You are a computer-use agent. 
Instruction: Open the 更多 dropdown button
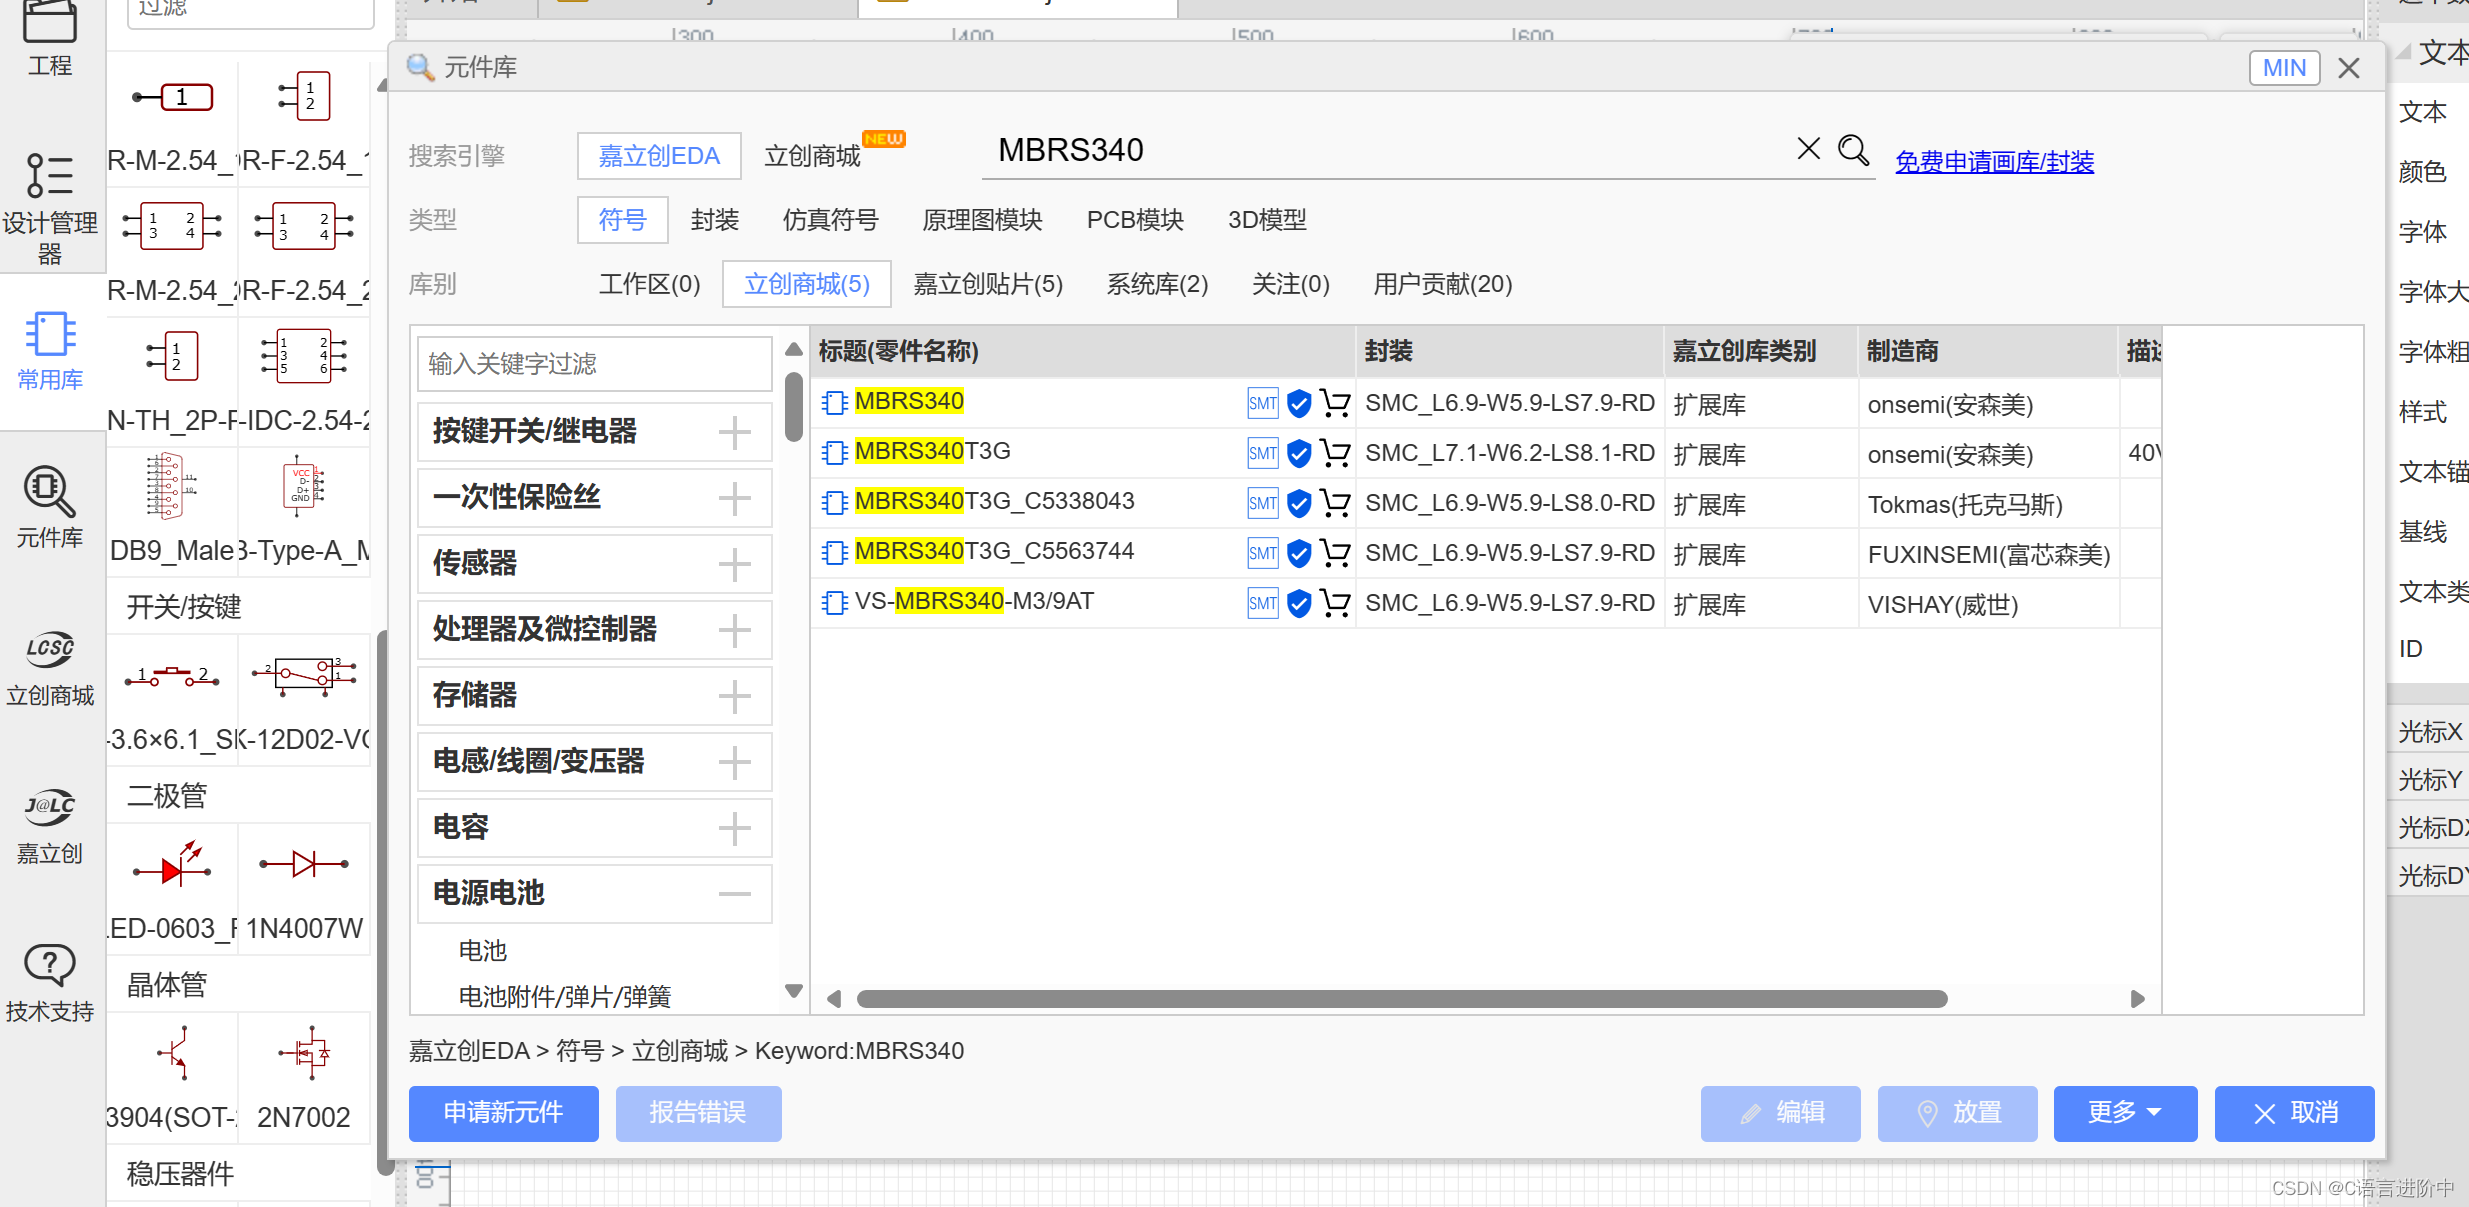click(2125, 1113)
